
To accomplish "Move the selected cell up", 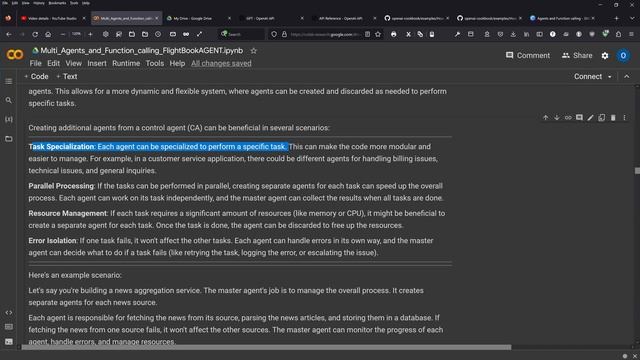I will (x=545, y=118).
